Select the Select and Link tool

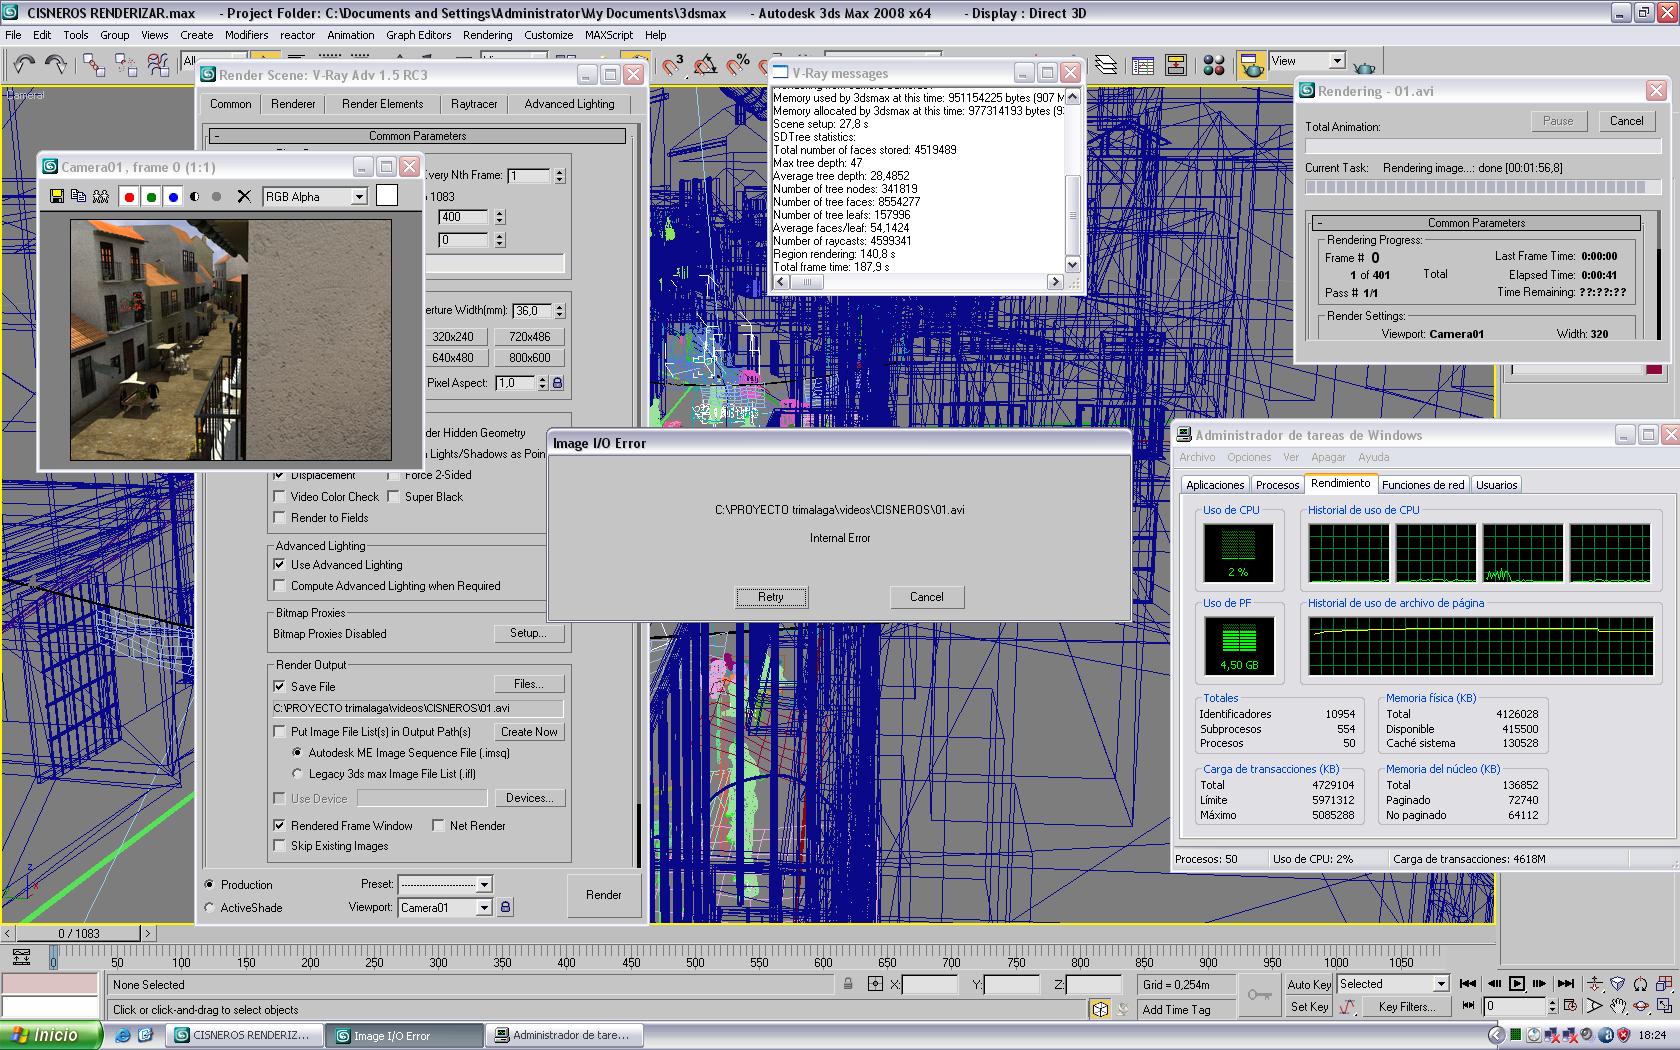93,65
